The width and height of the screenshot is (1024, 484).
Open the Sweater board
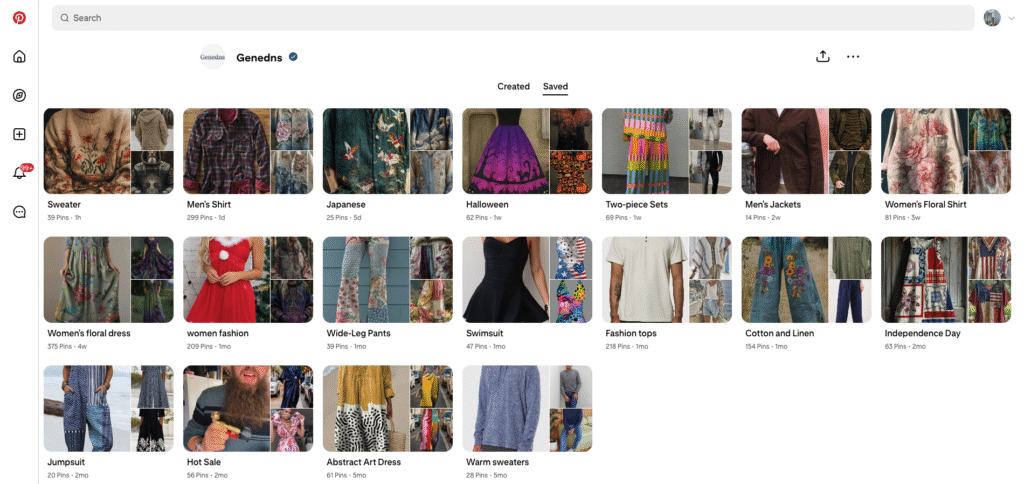click(x=108, y=151)
